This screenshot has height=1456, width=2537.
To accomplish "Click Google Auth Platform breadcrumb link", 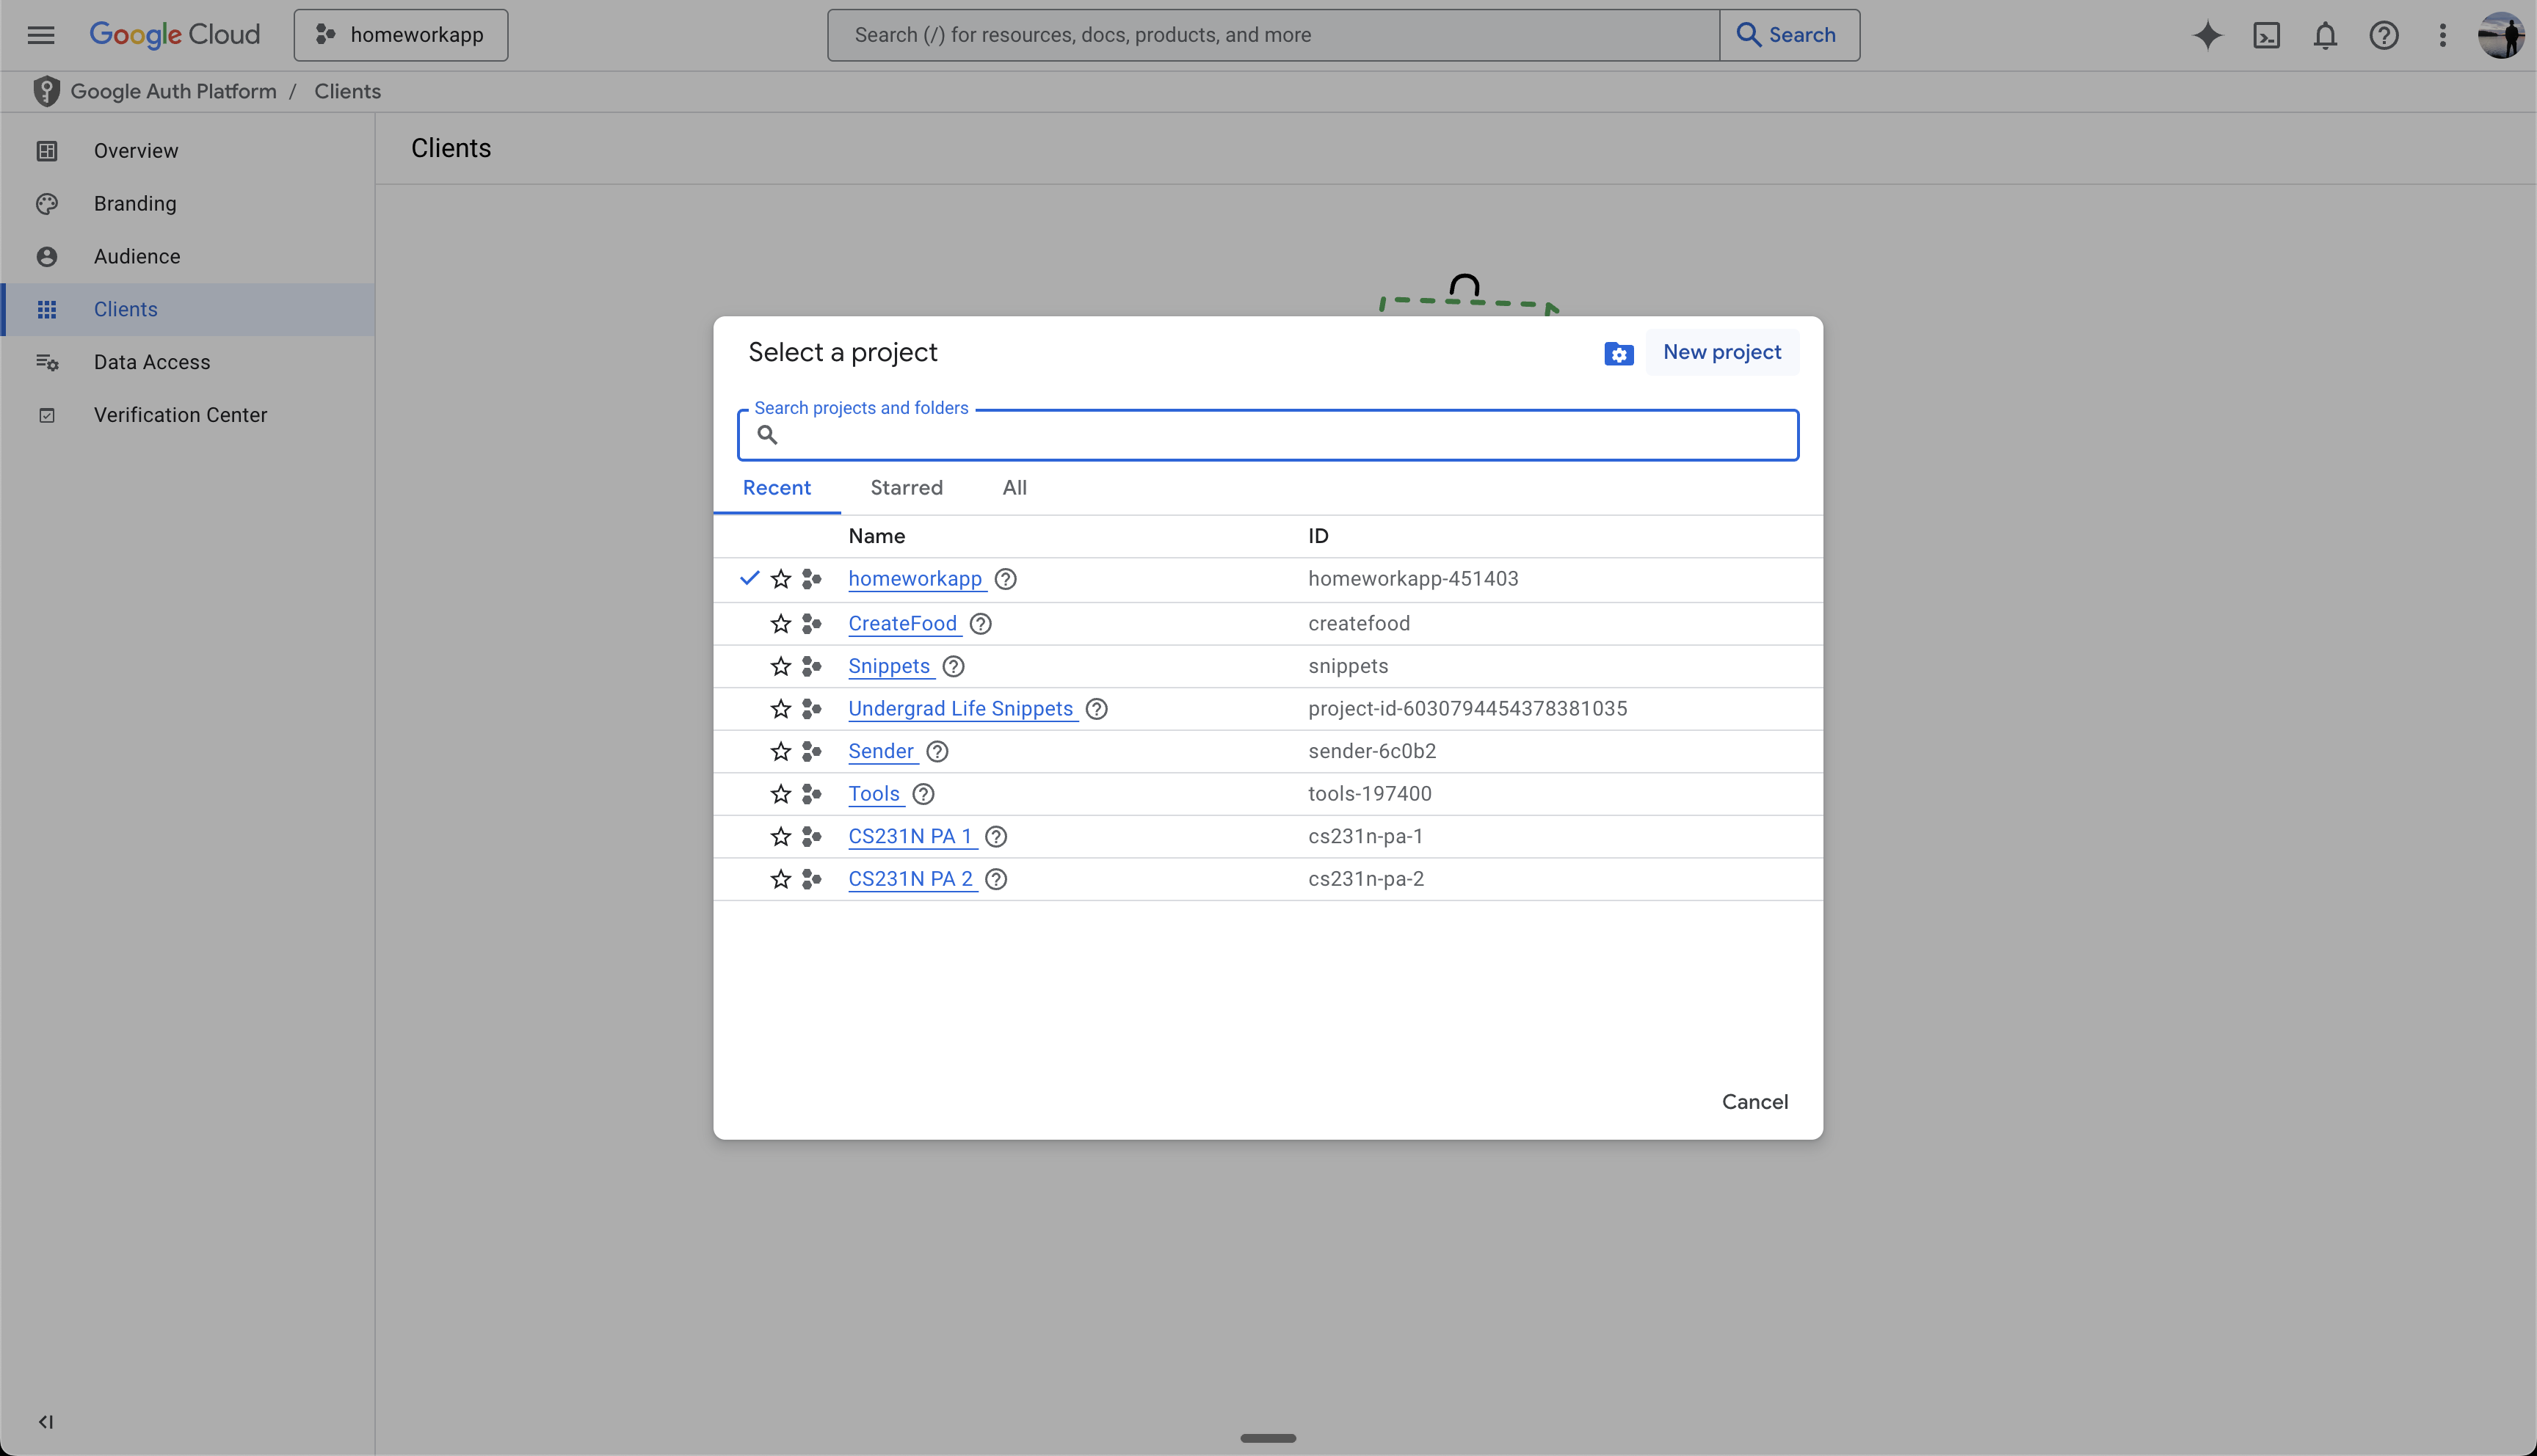I will coord(173,91).
